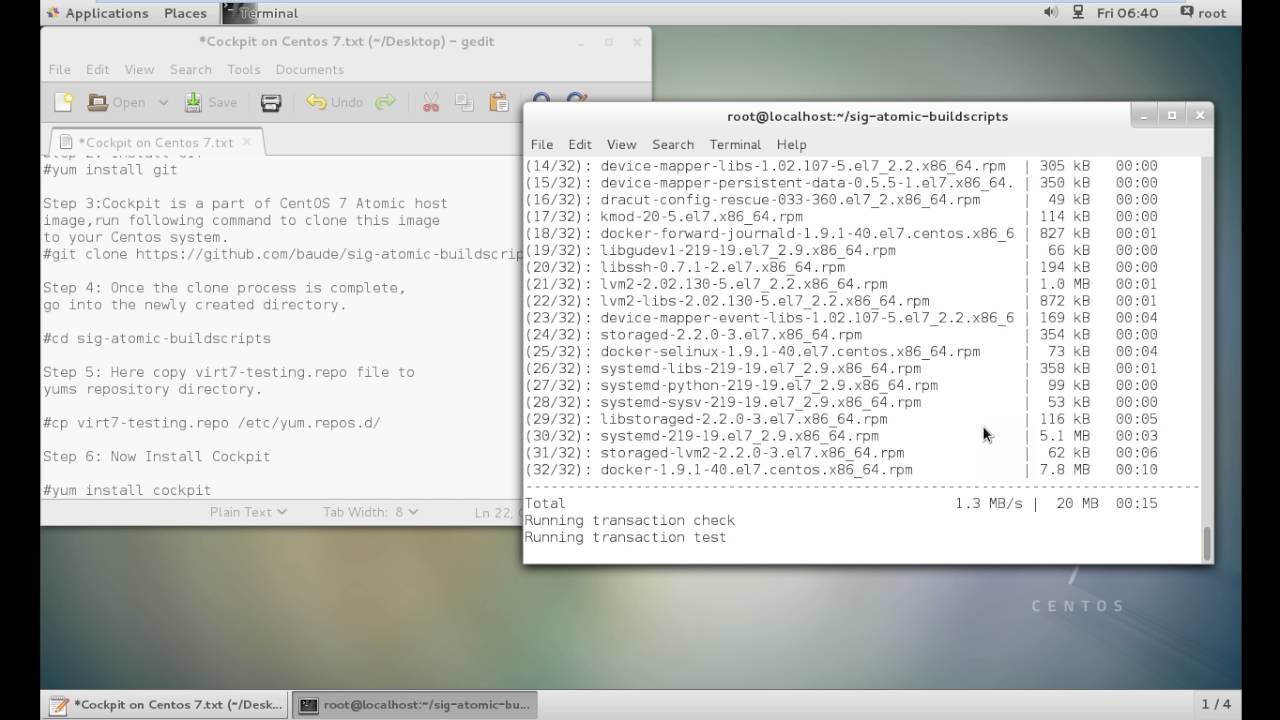Maximize the terminal window
This screenshot has width=1280, height=720.
point(1172,115)
